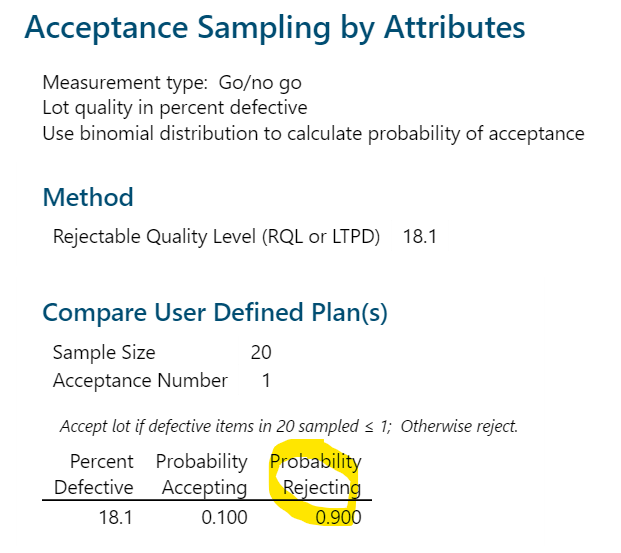Click the Acceptance Sampling by Attributes title

(x=275, y=28)
